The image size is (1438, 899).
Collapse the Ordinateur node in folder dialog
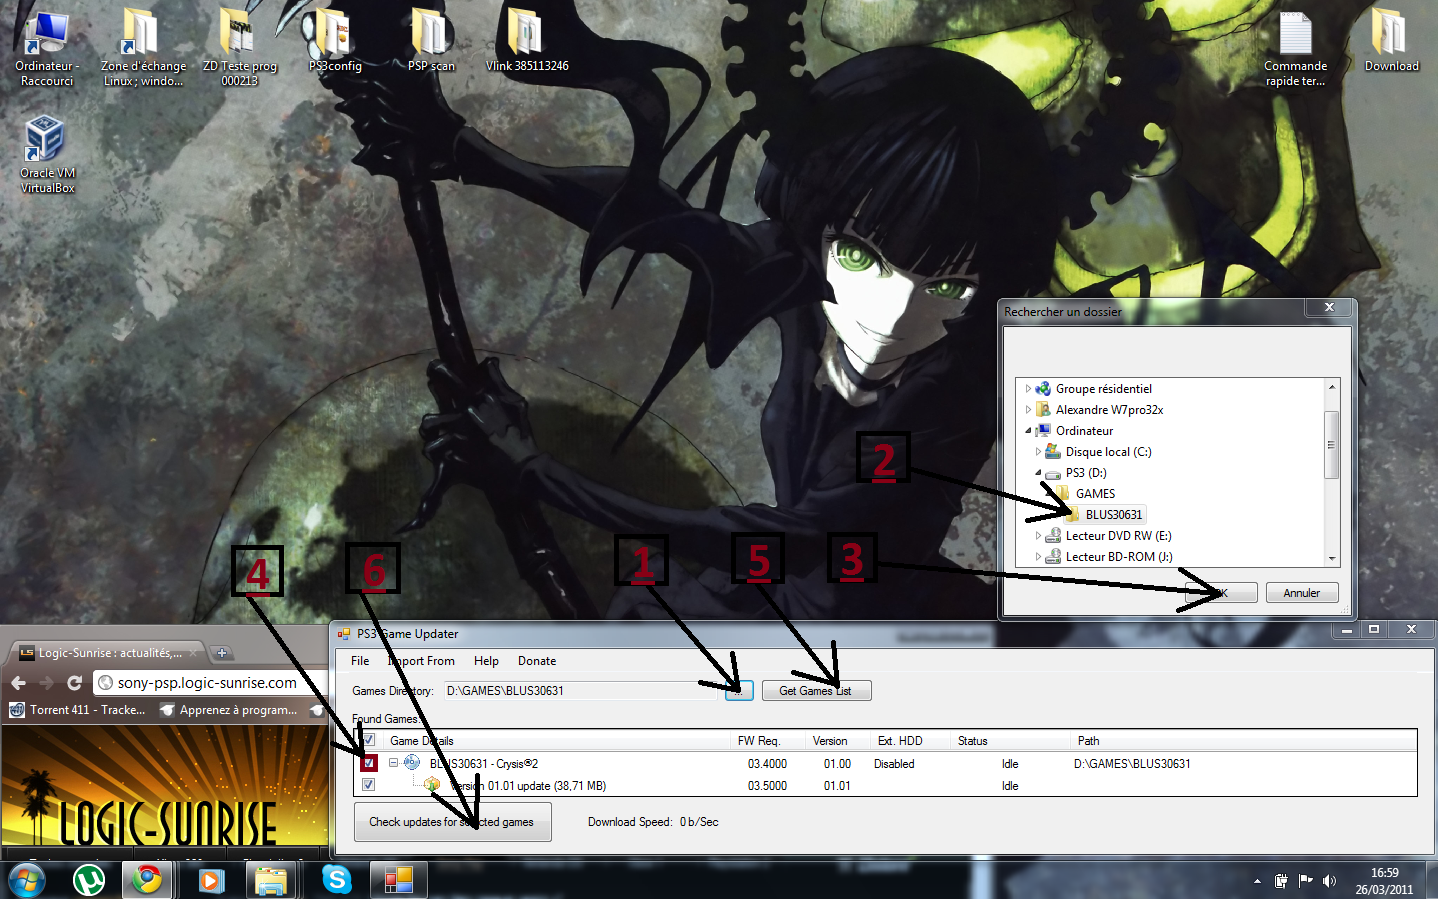1027,431
